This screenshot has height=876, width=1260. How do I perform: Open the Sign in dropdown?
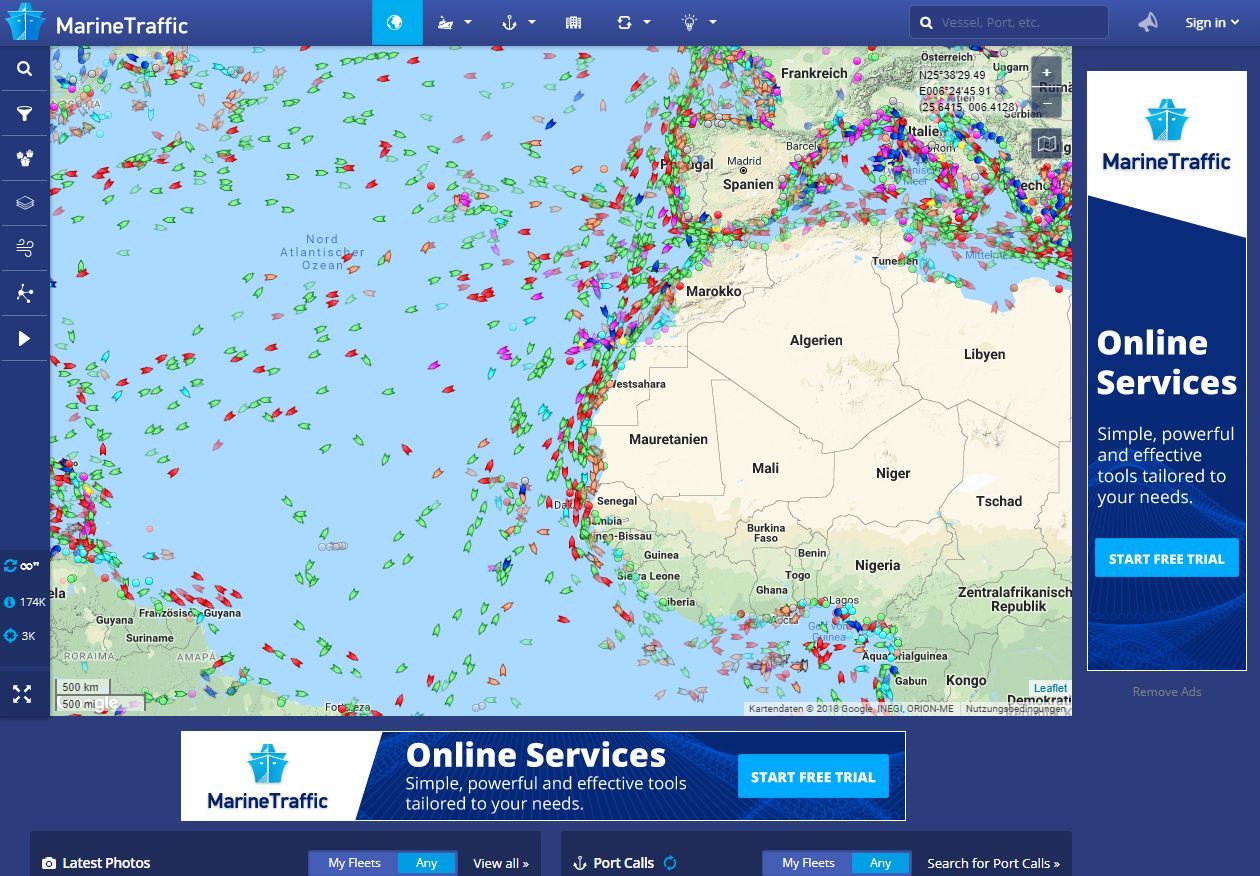tap(1212, 22)
